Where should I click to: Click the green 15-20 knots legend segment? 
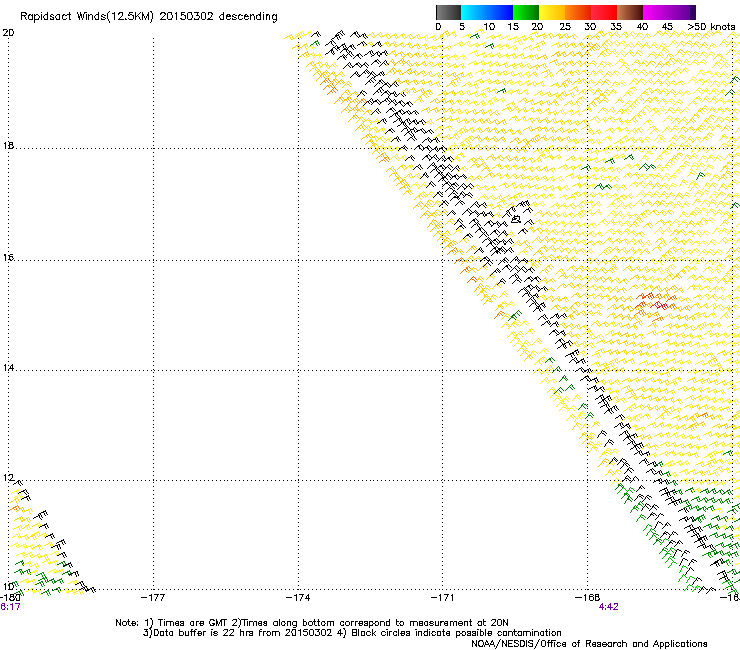(x=526, y=12)
